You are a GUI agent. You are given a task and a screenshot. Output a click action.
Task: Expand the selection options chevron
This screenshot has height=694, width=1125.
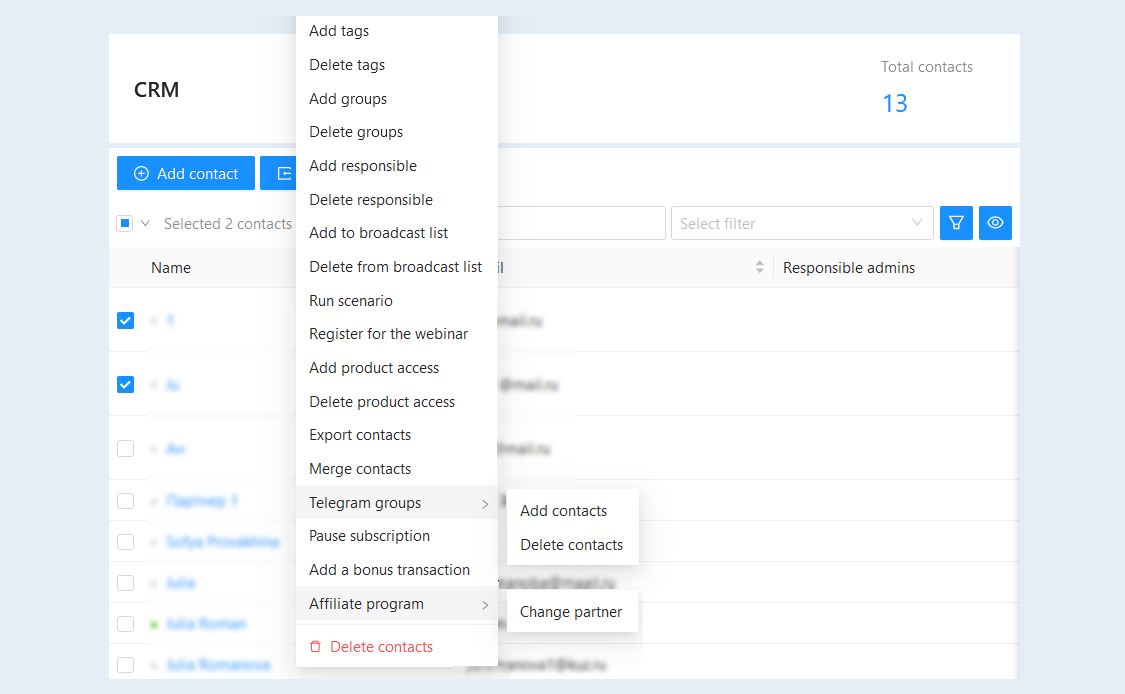click(x=145, y=223)
